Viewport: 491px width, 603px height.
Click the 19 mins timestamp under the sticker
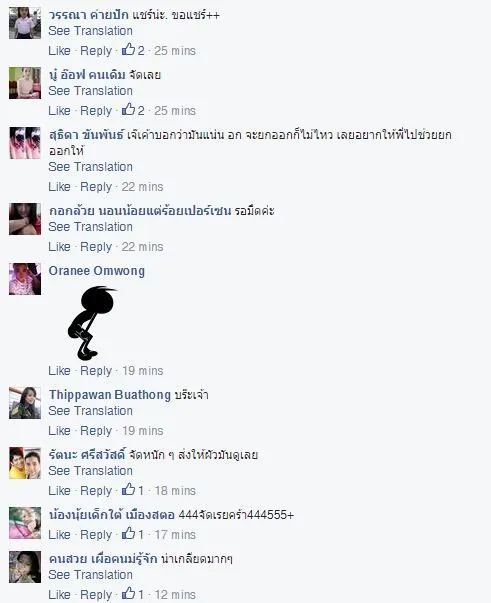click(x=143, y=371)
